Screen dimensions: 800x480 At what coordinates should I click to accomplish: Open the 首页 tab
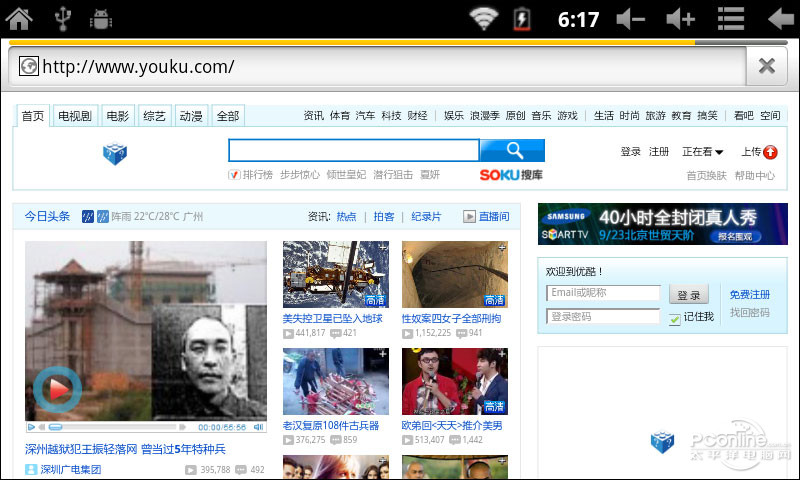click(33, 116)
